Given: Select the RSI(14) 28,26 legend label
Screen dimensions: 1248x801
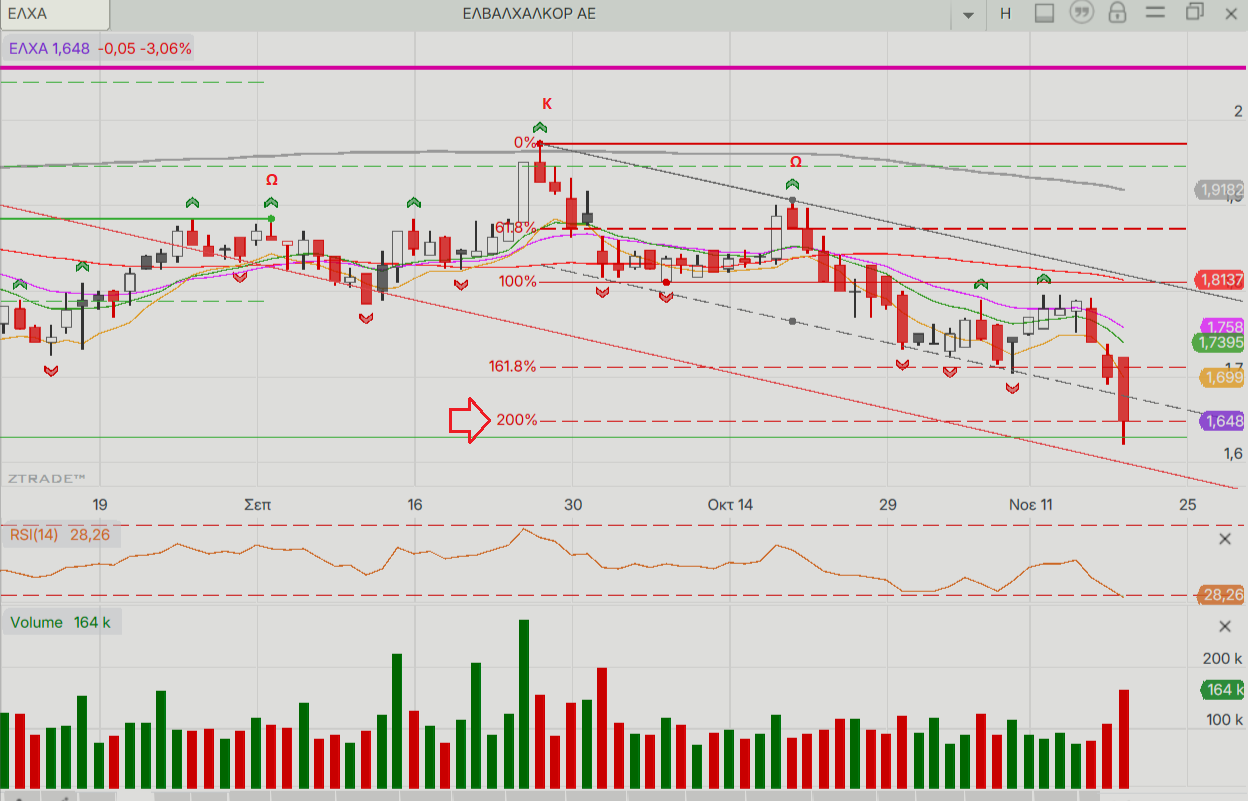Looking at the screenshot, I should pyautogui.click(x=62, y=535).
